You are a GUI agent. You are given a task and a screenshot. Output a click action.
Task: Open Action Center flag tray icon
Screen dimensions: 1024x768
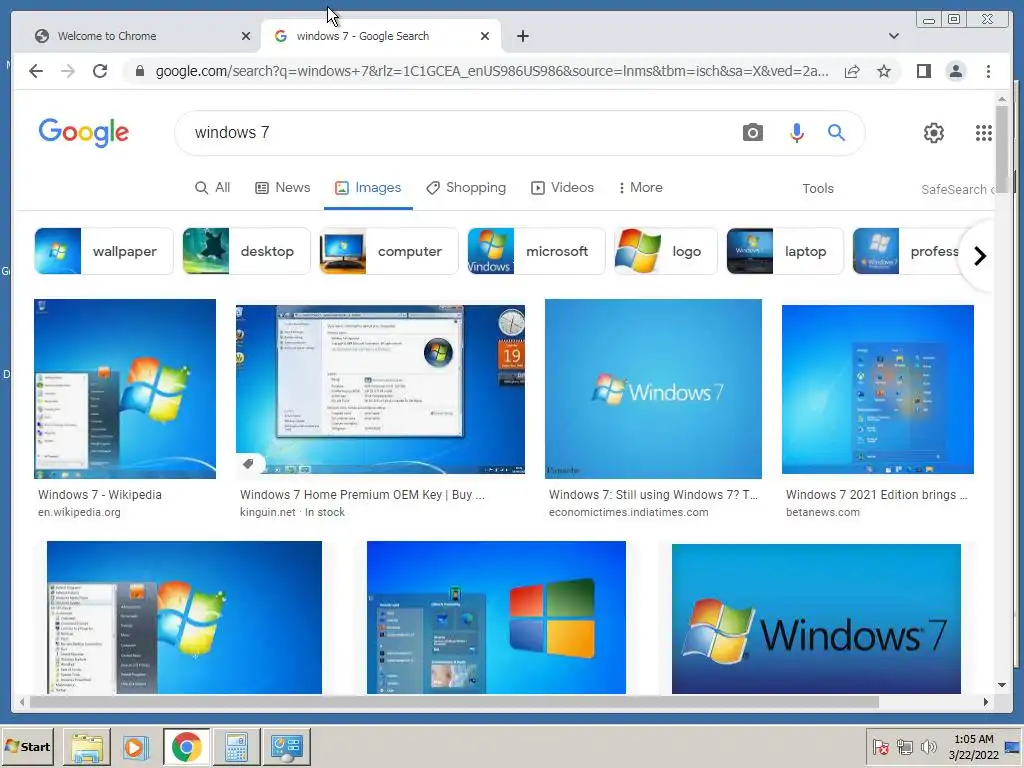(x=880, y=746)
